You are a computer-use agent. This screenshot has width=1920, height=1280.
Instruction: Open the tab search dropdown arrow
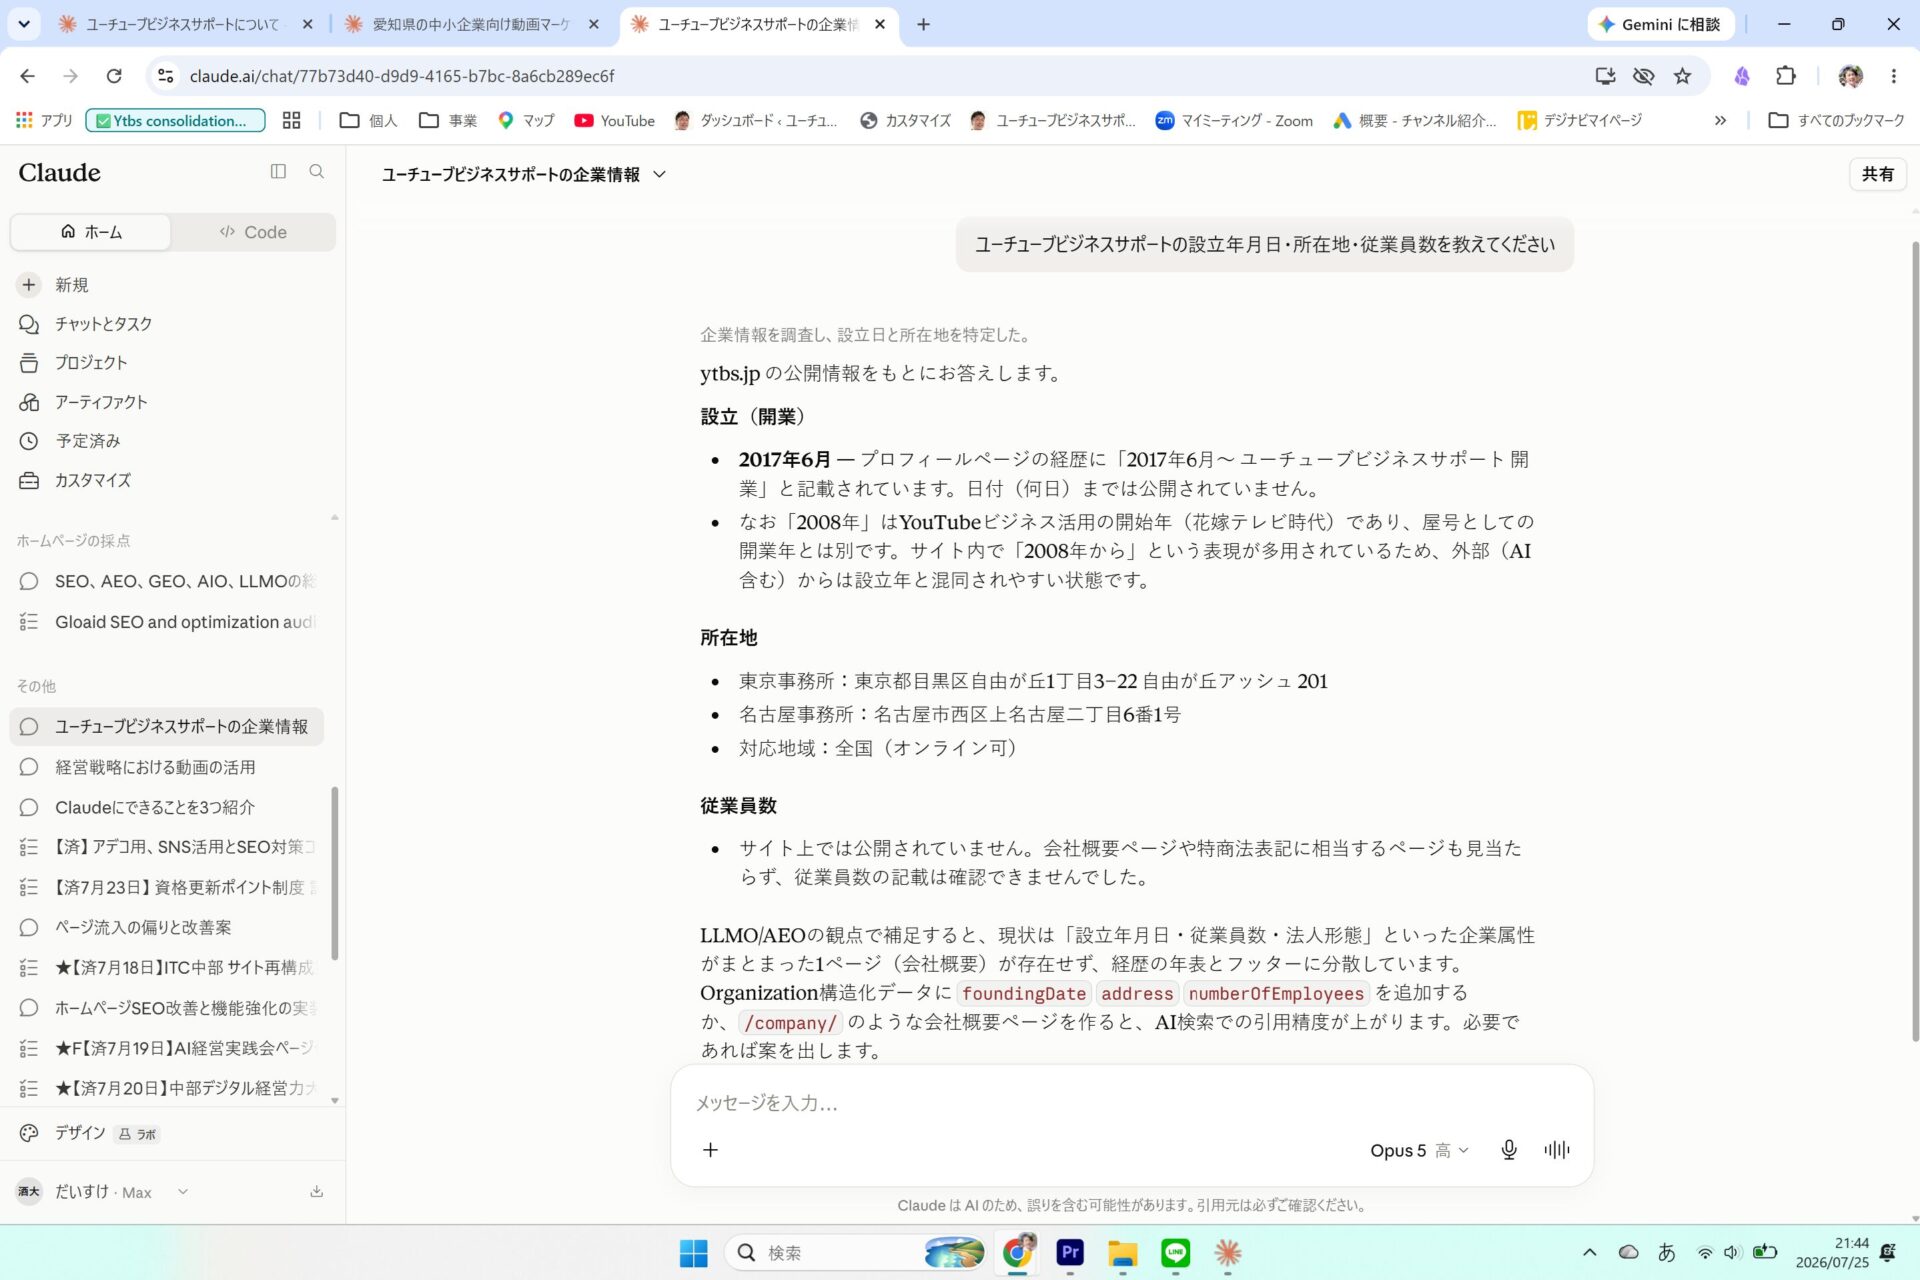pos(24,24)
